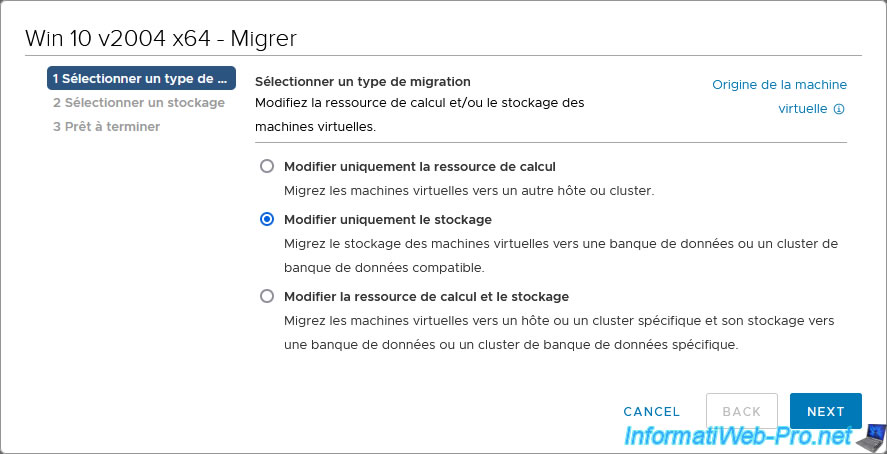Click description starting 'Migrez le stockage des machines'
The width and height of the screenshot is (887, 454).
coord(560,244)
